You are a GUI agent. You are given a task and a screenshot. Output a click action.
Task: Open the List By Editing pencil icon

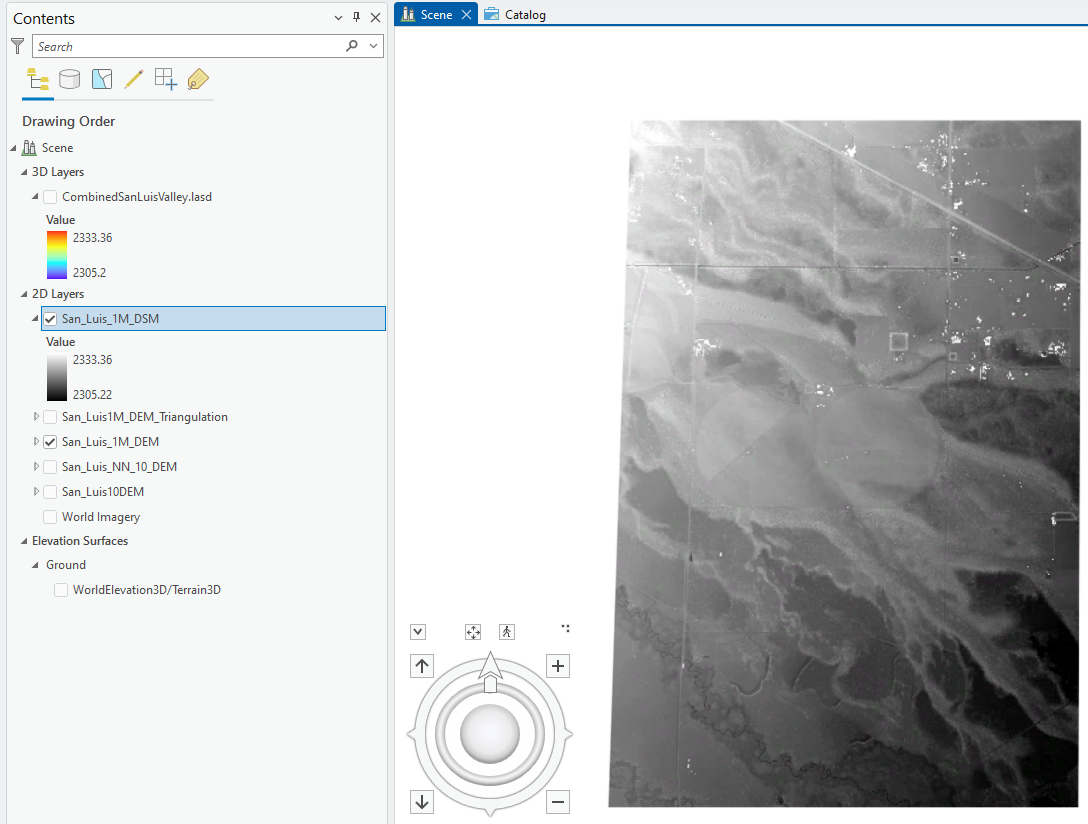click(133, 79)
